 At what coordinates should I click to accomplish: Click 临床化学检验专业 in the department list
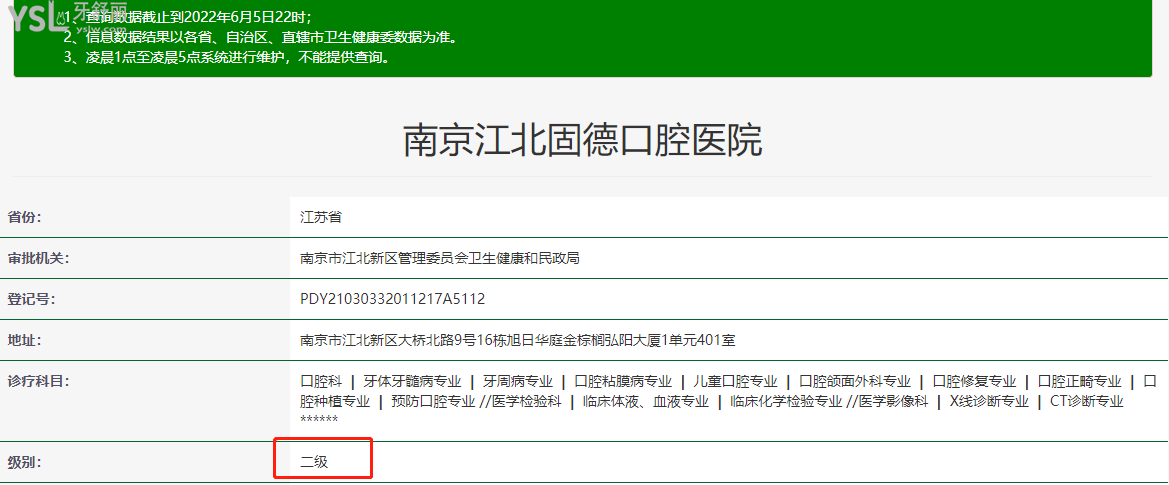click(x=786, y=402)
